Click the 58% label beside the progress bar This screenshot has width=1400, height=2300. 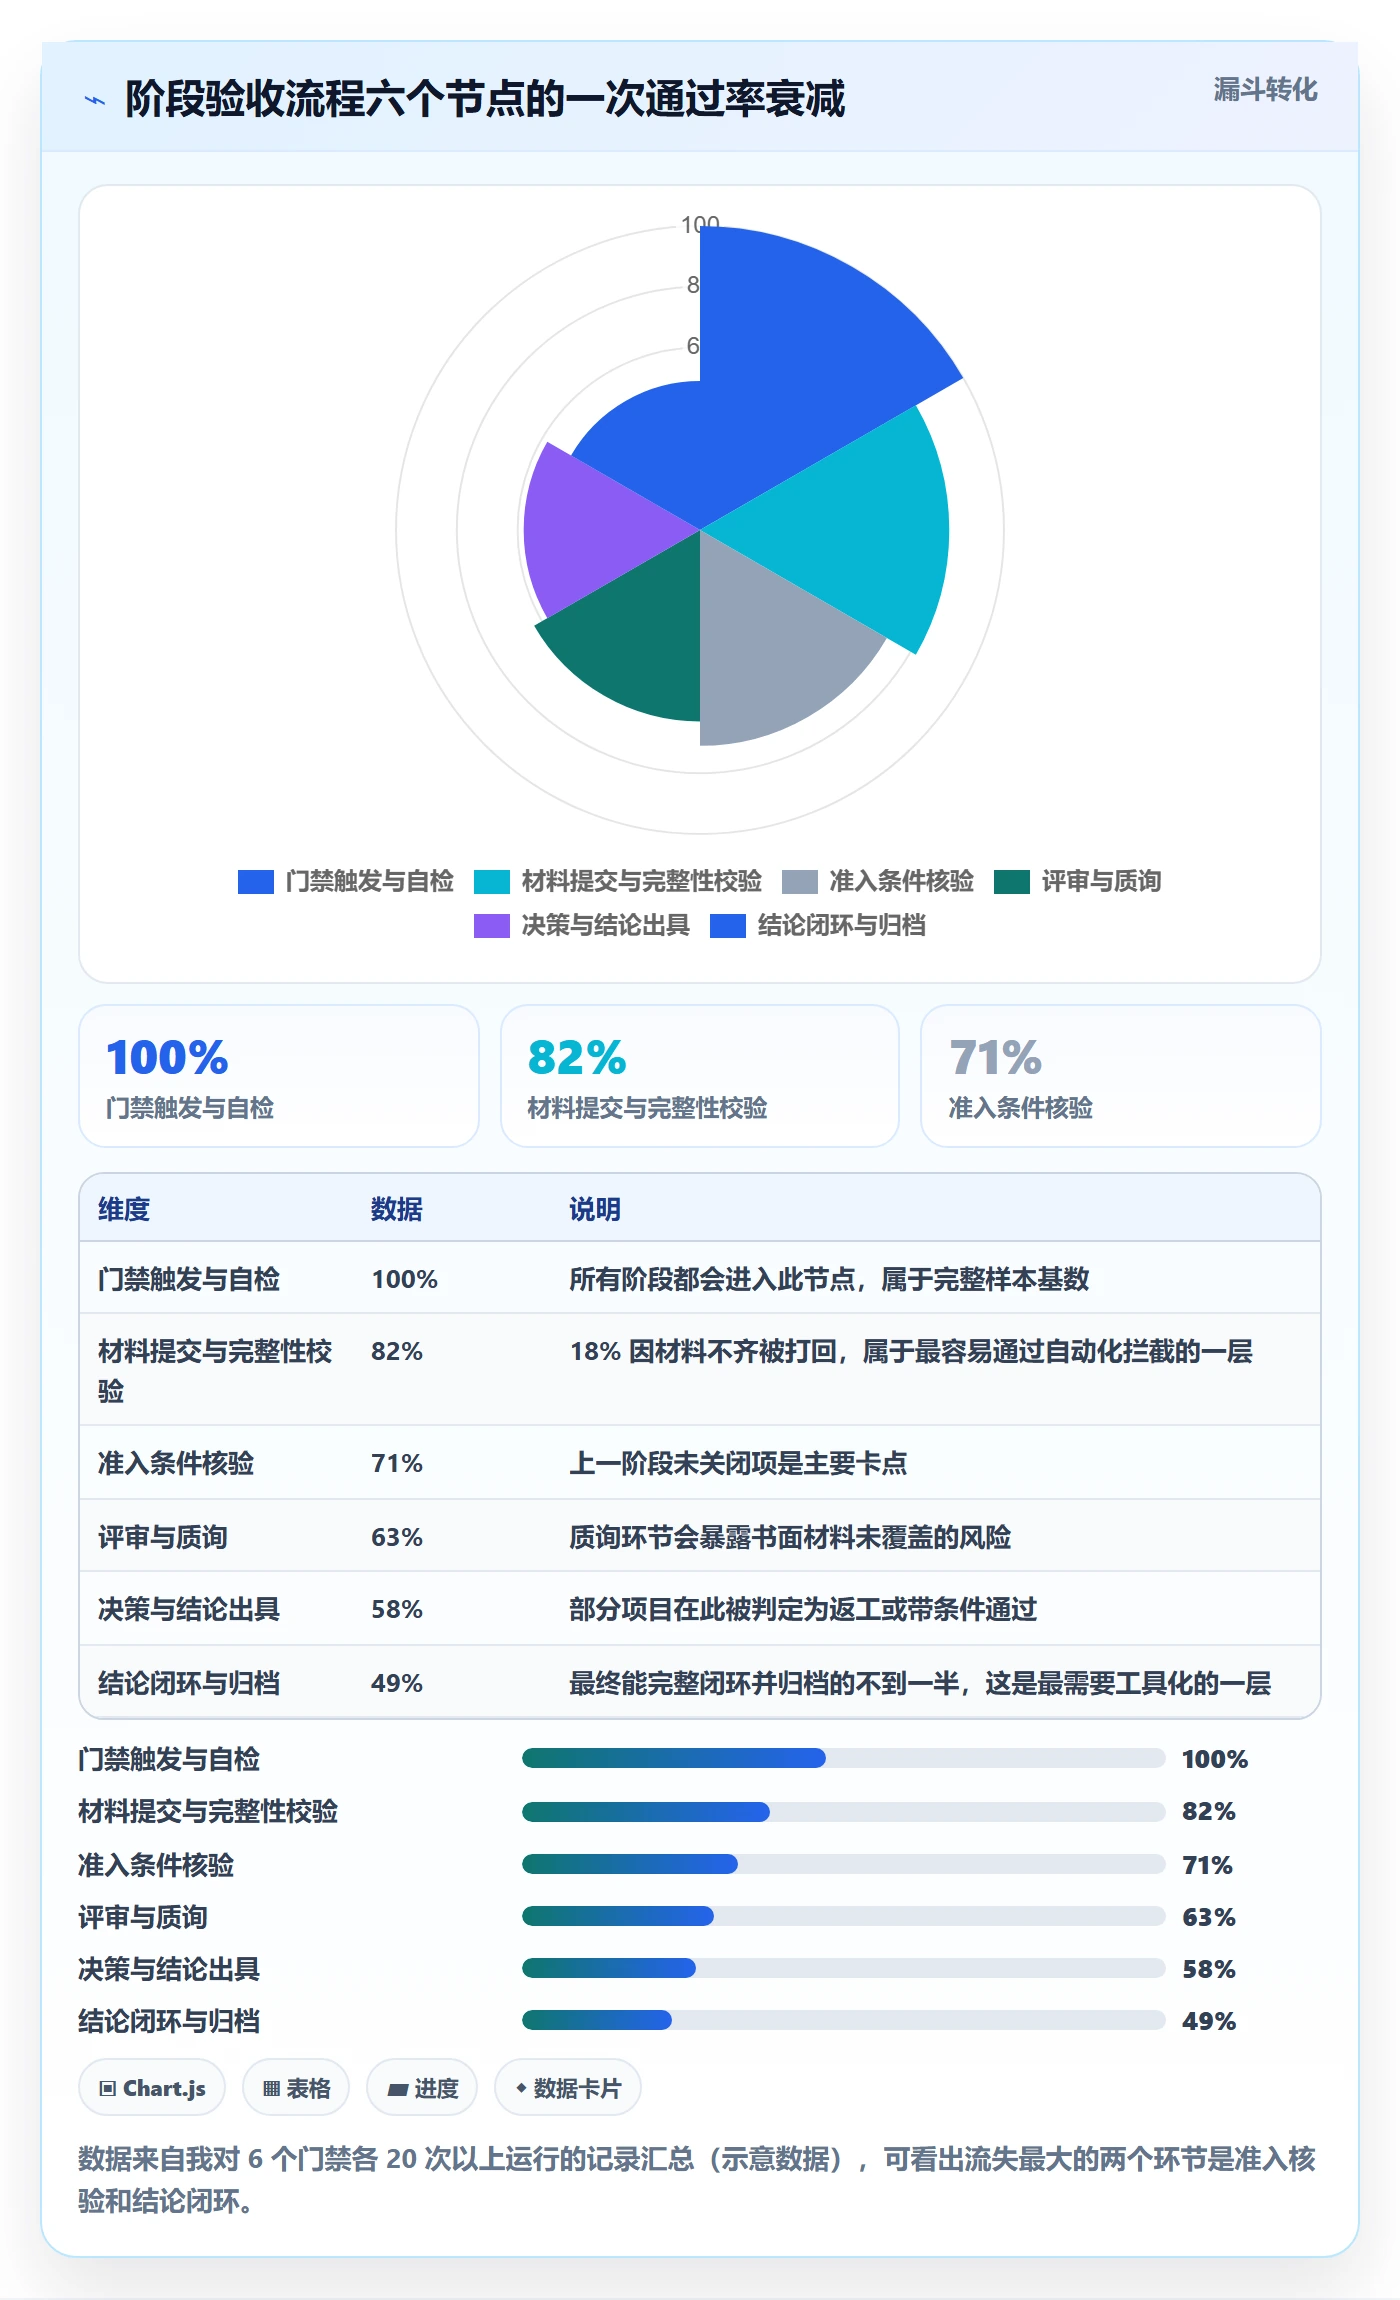1209,1969
